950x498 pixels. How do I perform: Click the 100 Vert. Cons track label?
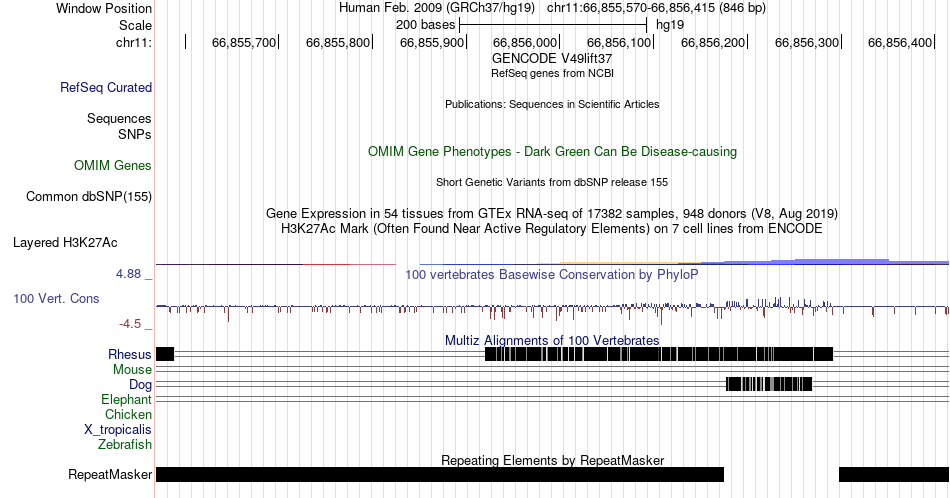[x=56, y=298]
